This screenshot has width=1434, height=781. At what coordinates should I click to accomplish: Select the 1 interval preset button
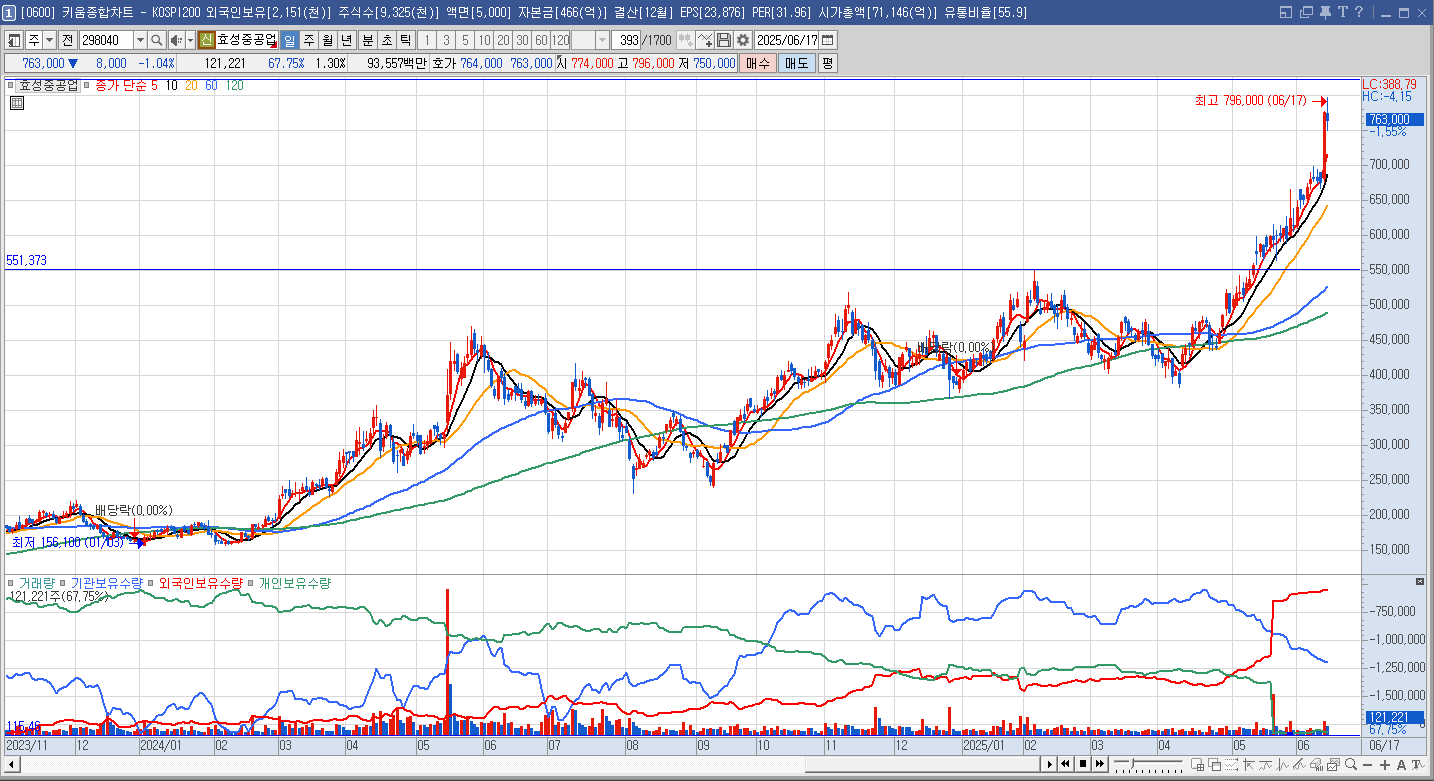coord(427,40)
